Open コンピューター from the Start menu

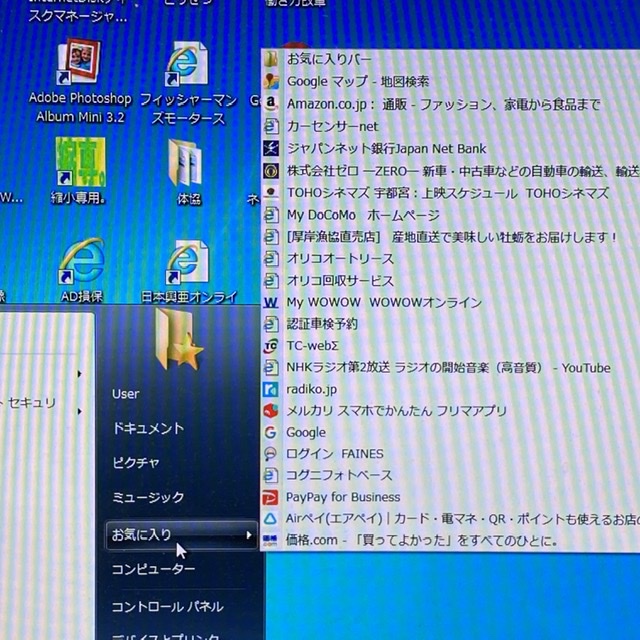click(153, 569)
